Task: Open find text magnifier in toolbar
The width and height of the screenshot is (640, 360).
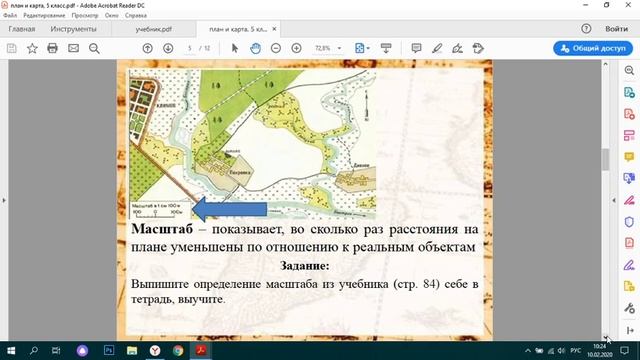Action: point(94,48)
